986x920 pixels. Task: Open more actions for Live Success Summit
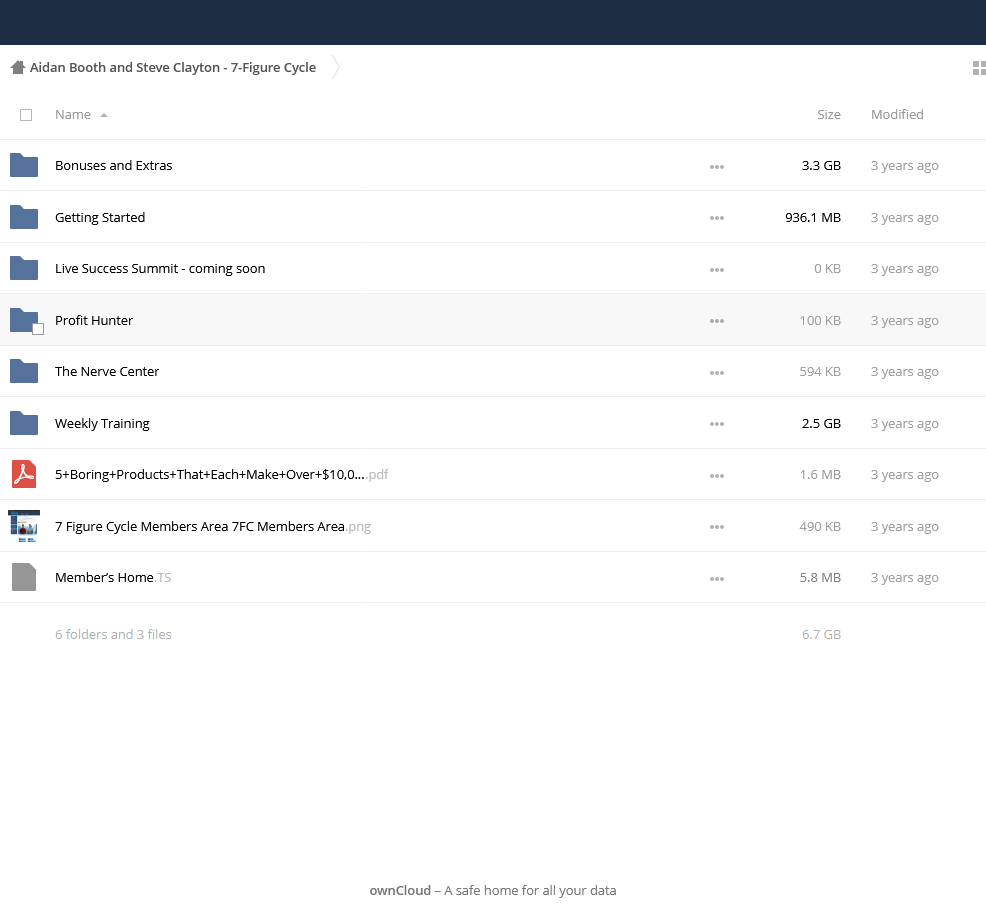point(717,270)
